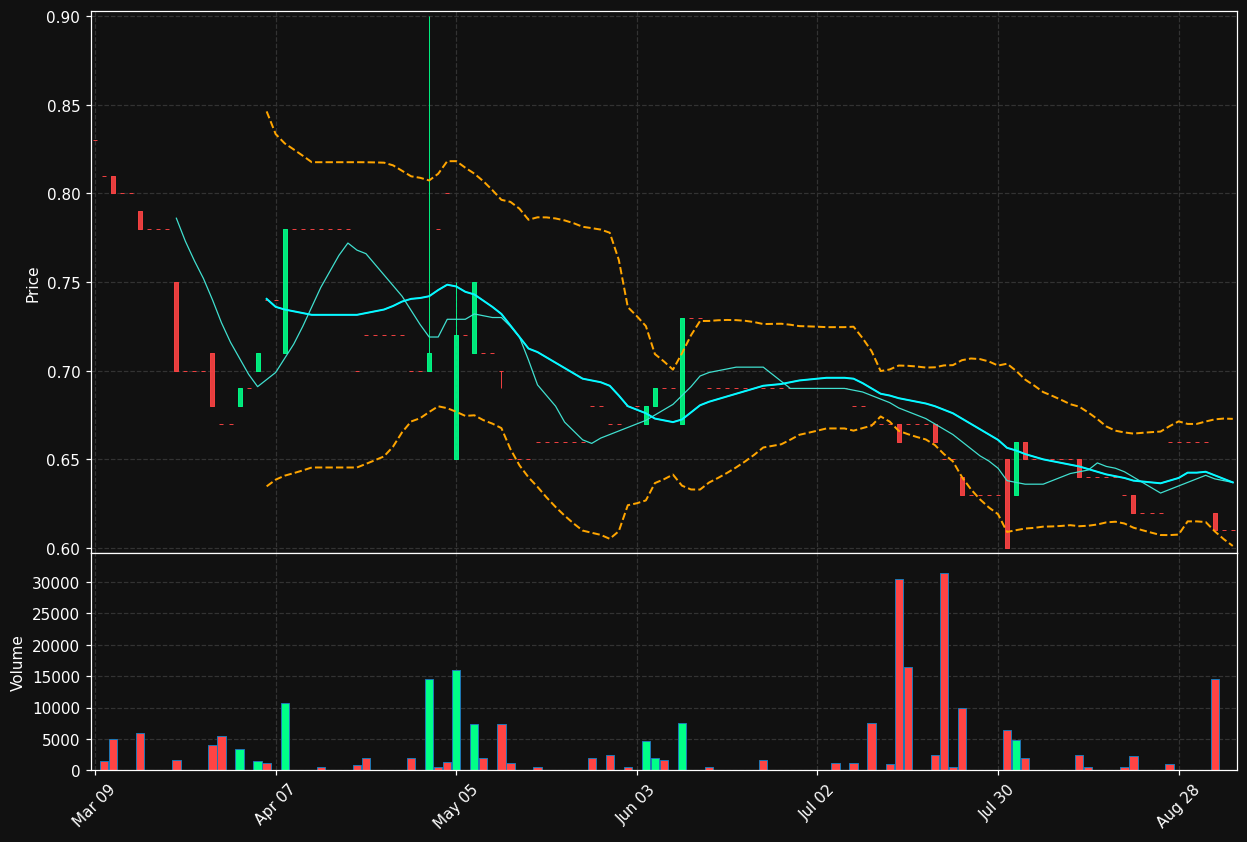Select the green volume bar above Apr 07
This screenshot has height=842, width=1247.
coord(285,737)
